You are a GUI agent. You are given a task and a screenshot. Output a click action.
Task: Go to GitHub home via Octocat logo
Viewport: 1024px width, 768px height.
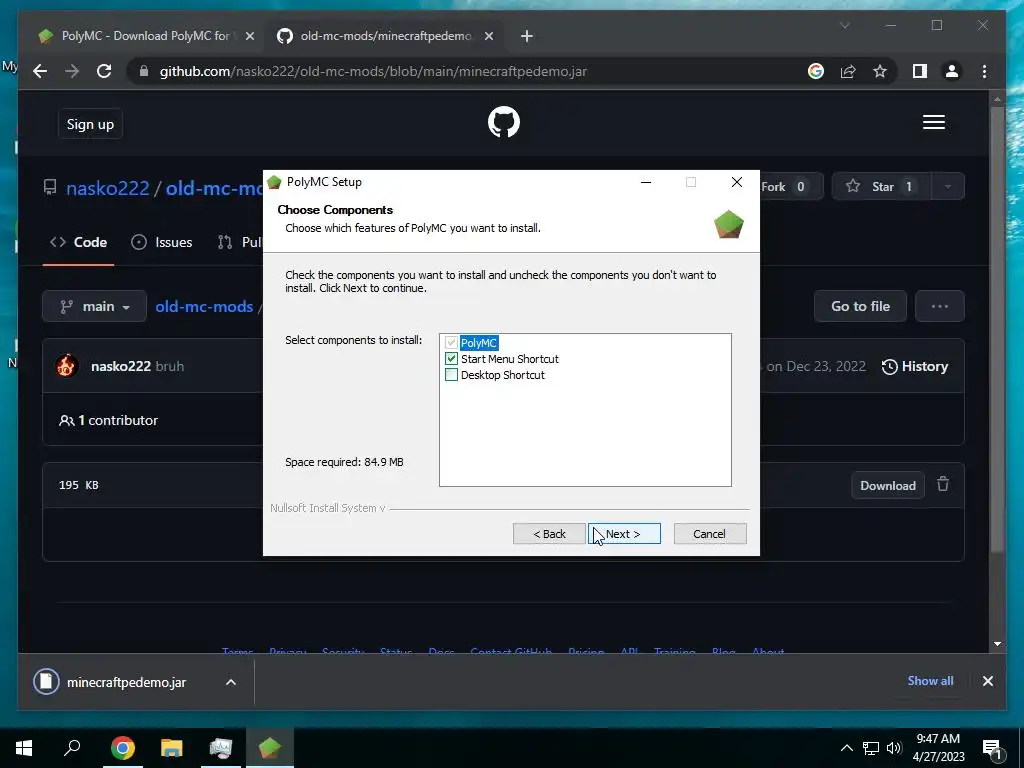(x=504, y=122)
